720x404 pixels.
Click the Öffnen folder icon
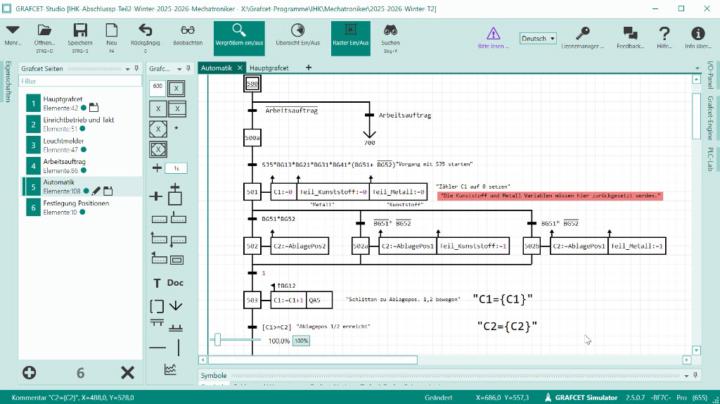(44, 30)
